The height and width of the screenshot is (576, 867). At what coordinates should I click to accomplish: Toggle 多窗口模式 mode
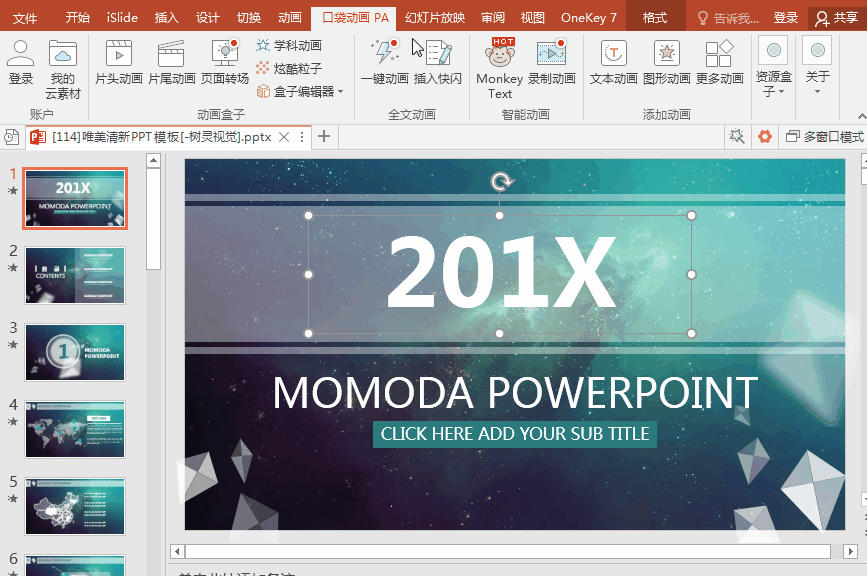point(824,137)
